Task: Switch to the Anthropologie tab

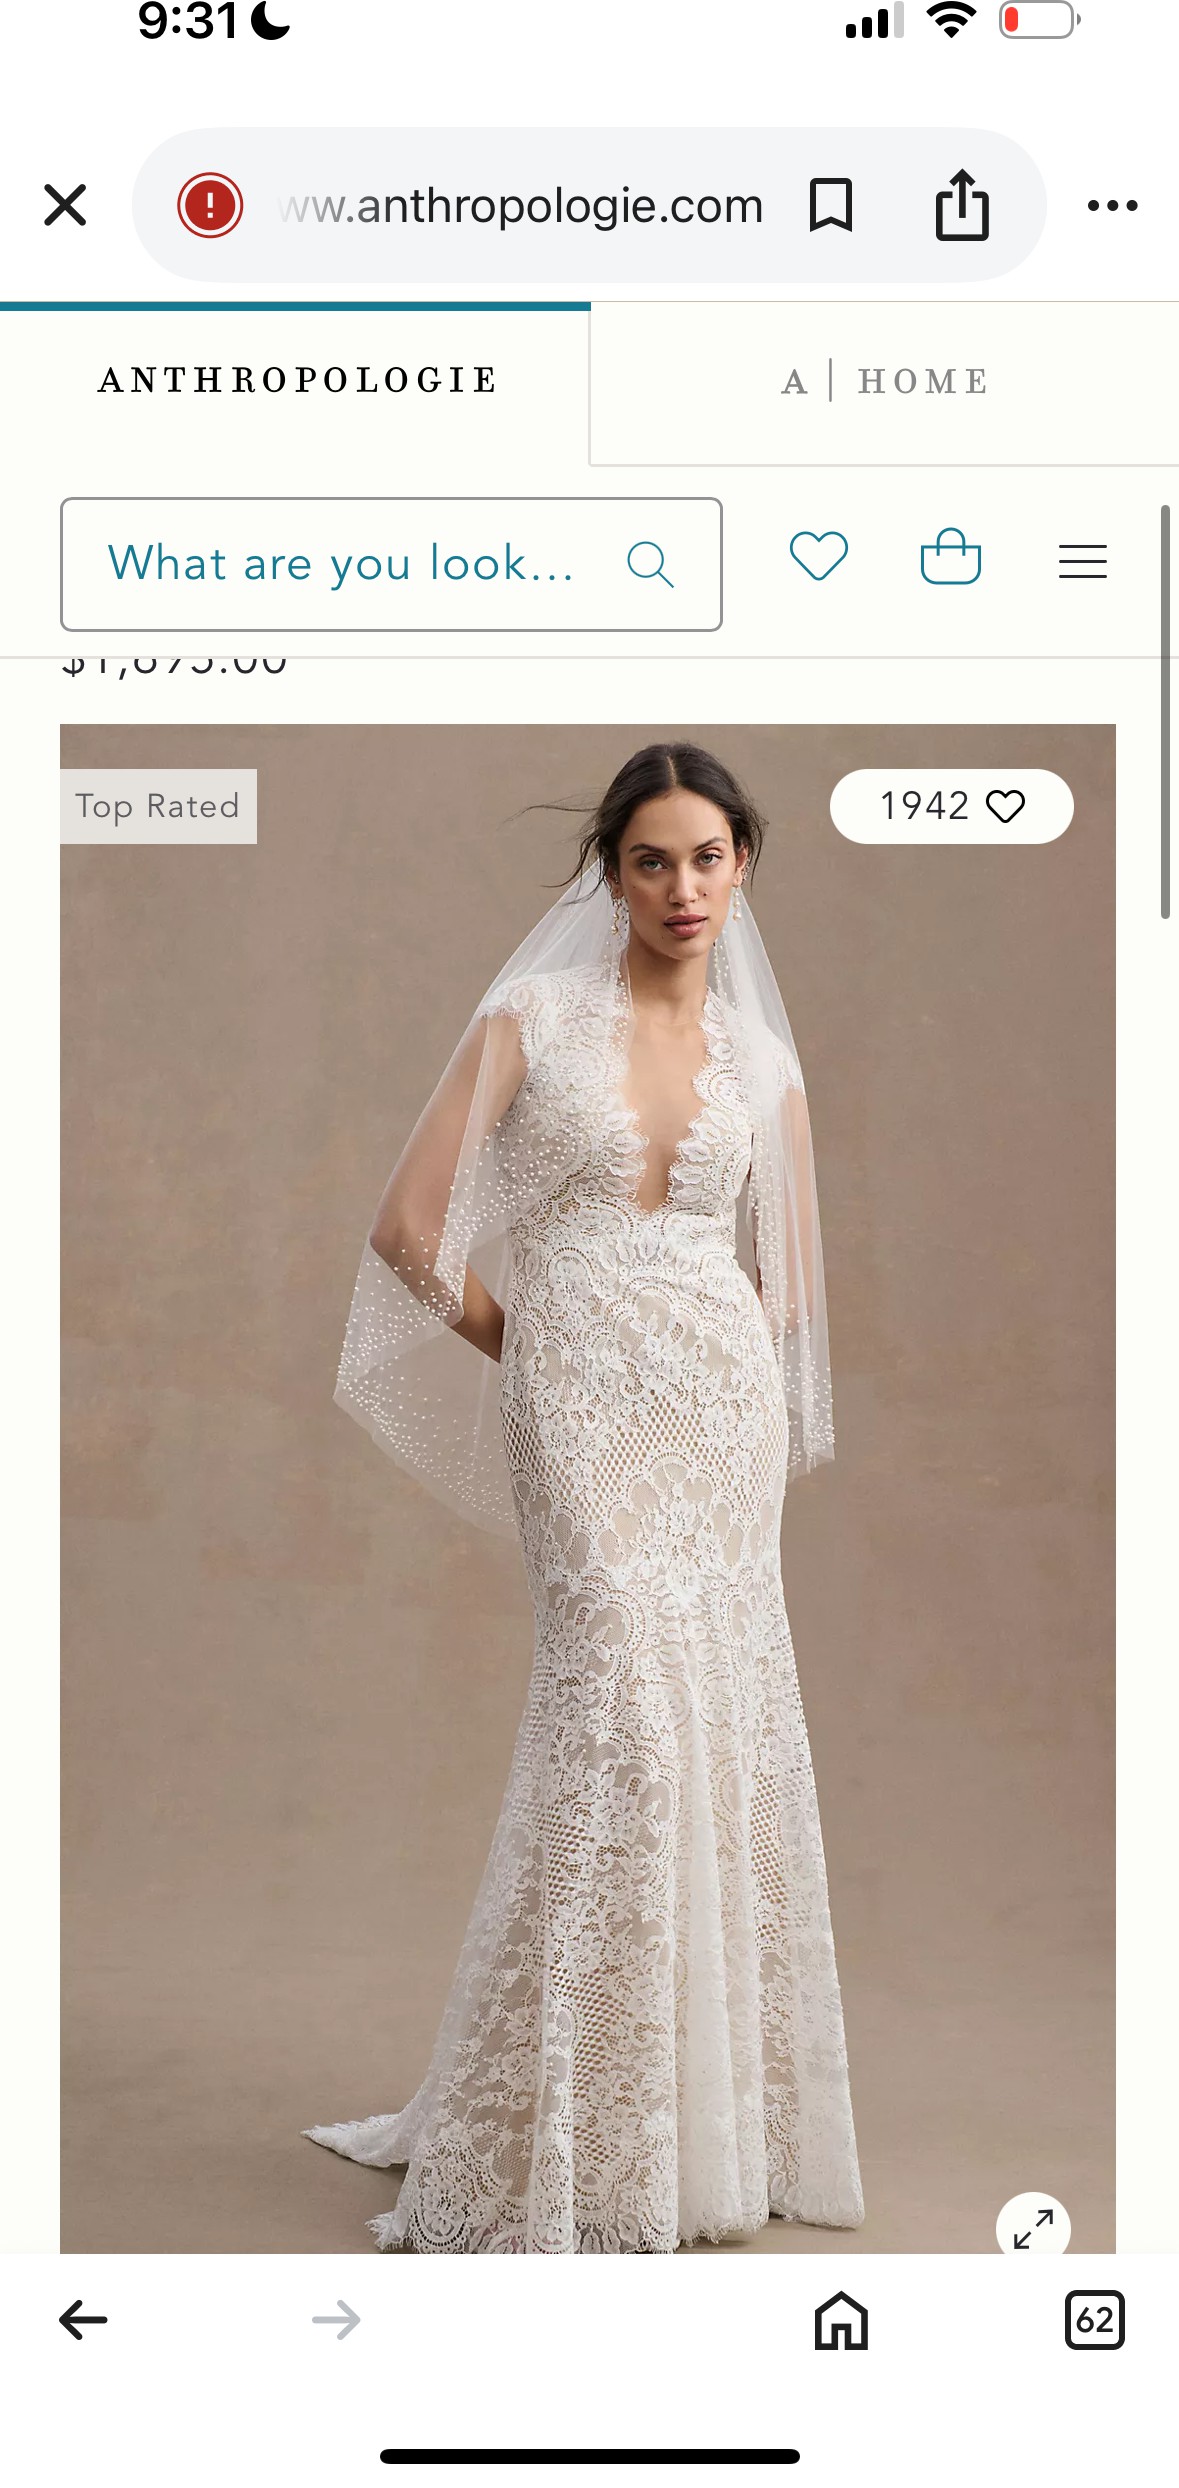Action: point(295,381)
